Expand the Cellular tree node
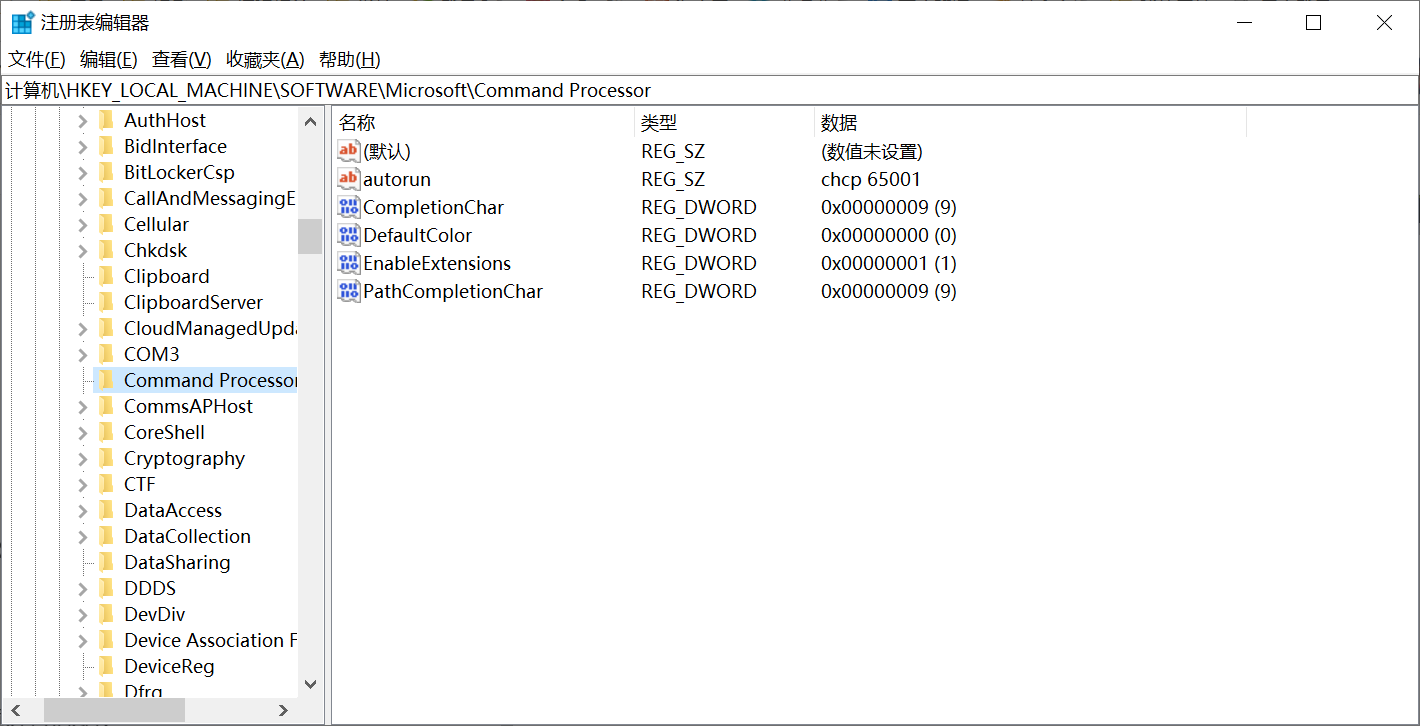This screenshot has height=726, width=1420. 85,224
